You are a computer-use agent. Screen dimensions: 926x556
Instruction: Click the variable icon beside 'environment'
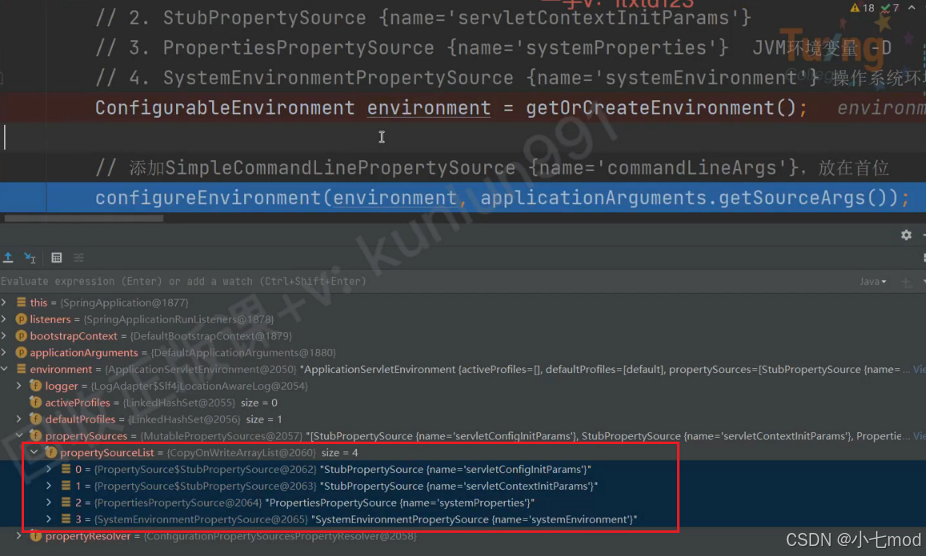pyautogui.click(x=21, y=369)
